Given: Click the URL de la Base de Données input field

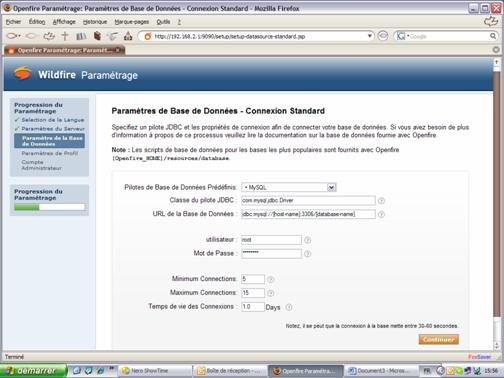Looking at the screenshot, I should (x=308, y=214).
